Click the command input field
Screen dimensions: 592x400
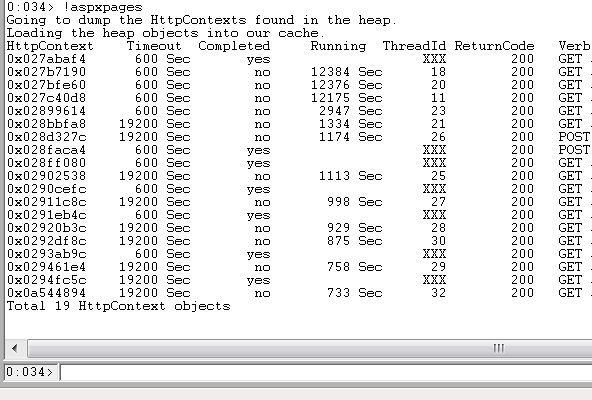pos(326,373)
